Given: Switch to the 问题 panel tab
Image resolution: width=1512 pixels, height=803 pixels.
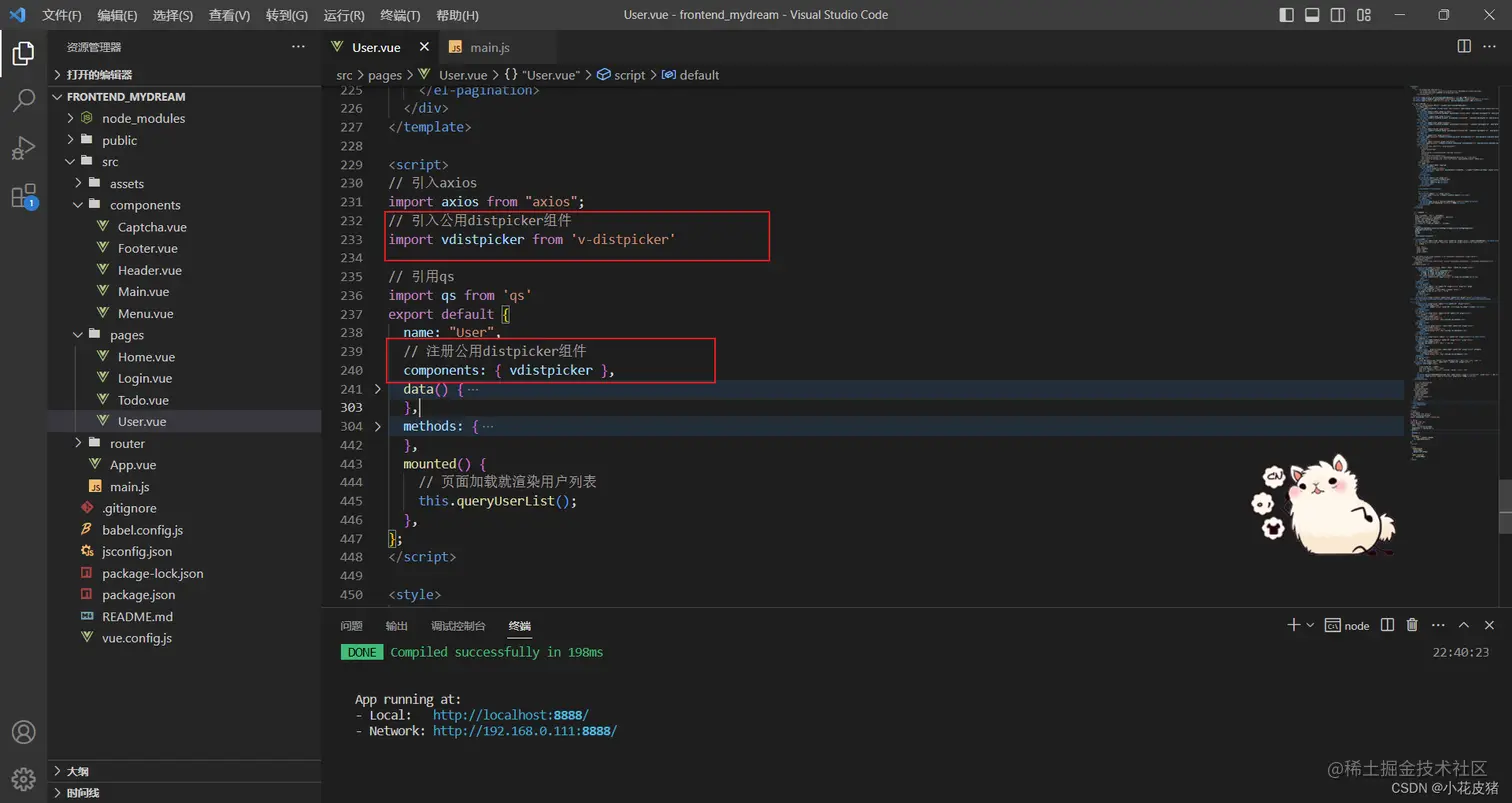Looking at the screenshot, I should point(351,626).
